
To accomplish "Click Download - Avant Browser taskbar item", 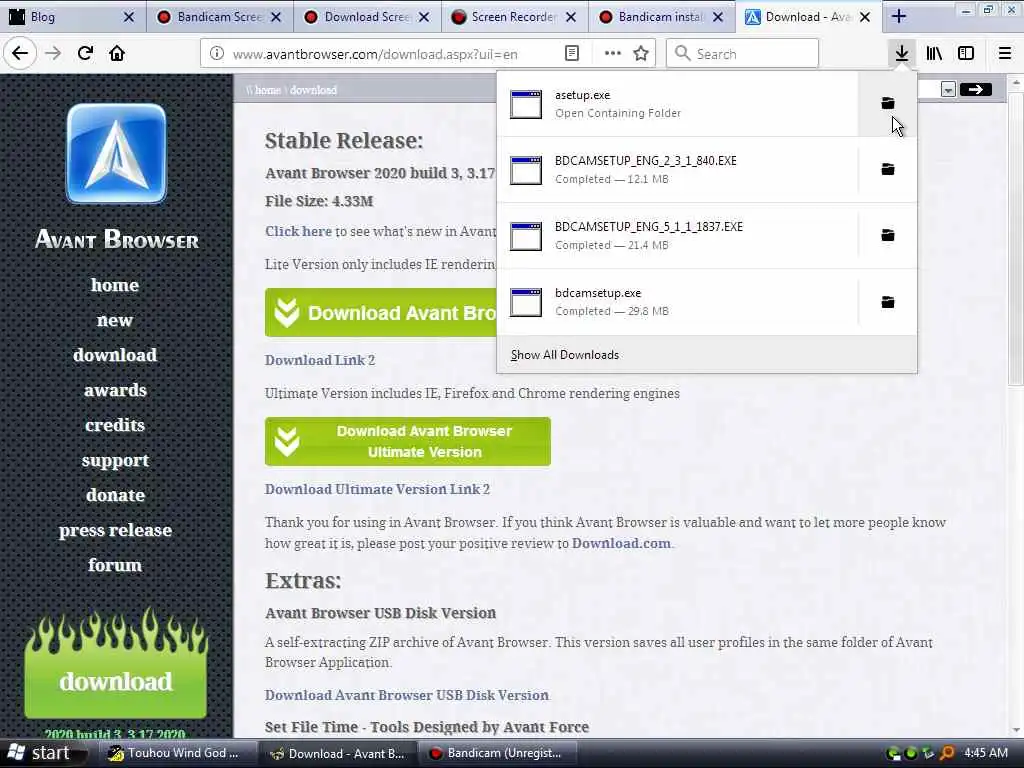I will (338, 753).
